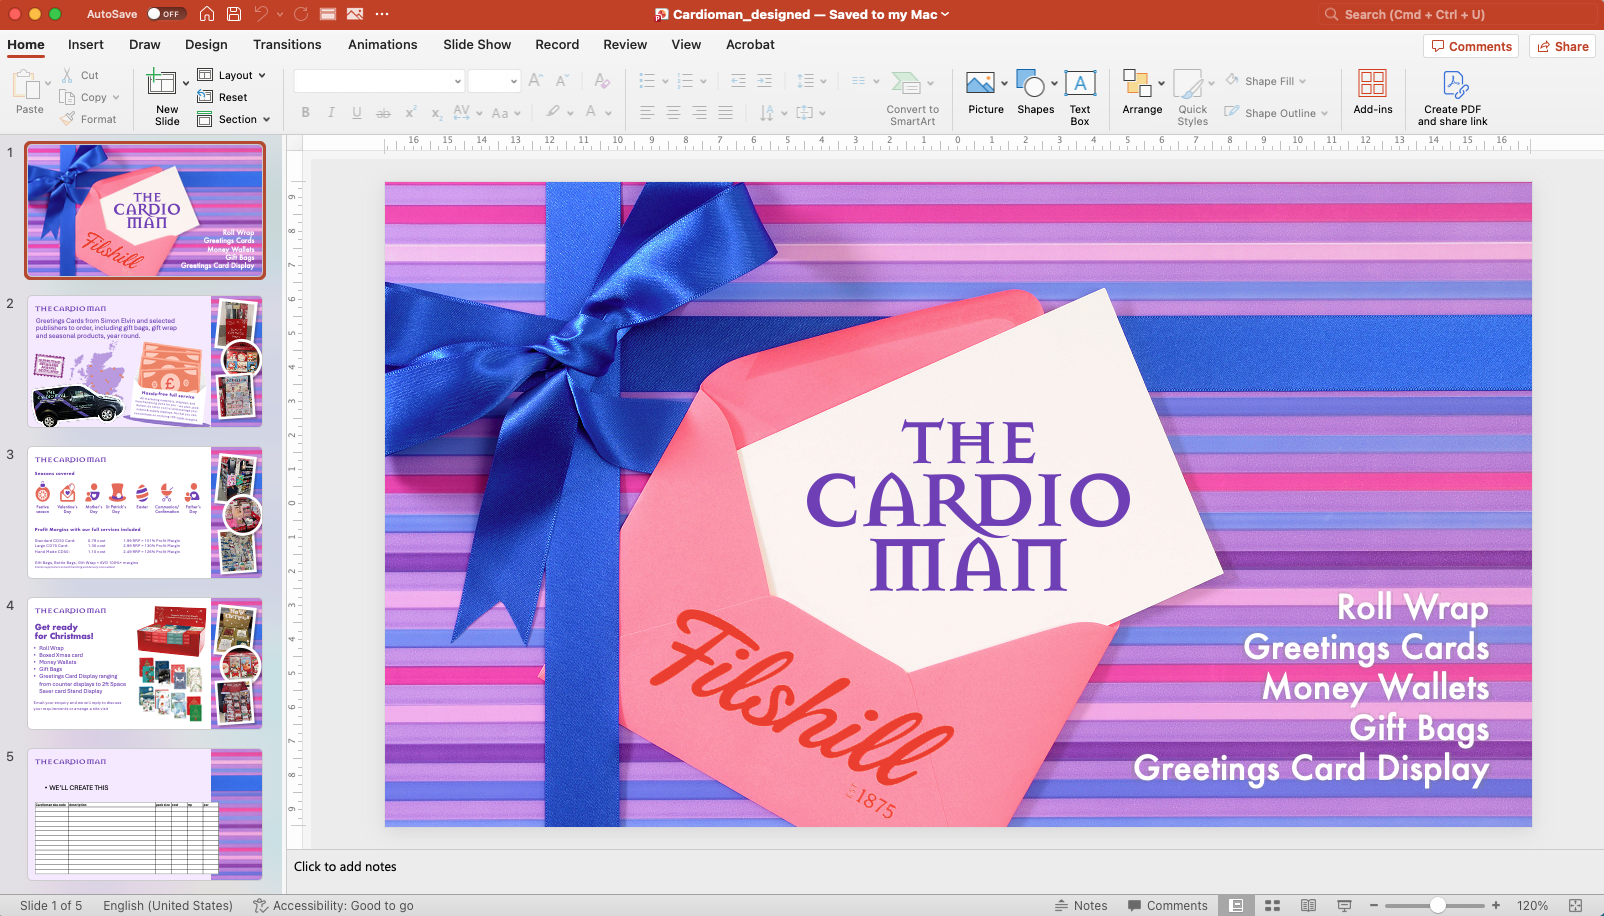Toggle justify text alignment
Image resolution: width=1604 pixels, height=916 pixels.
point(726,113)
